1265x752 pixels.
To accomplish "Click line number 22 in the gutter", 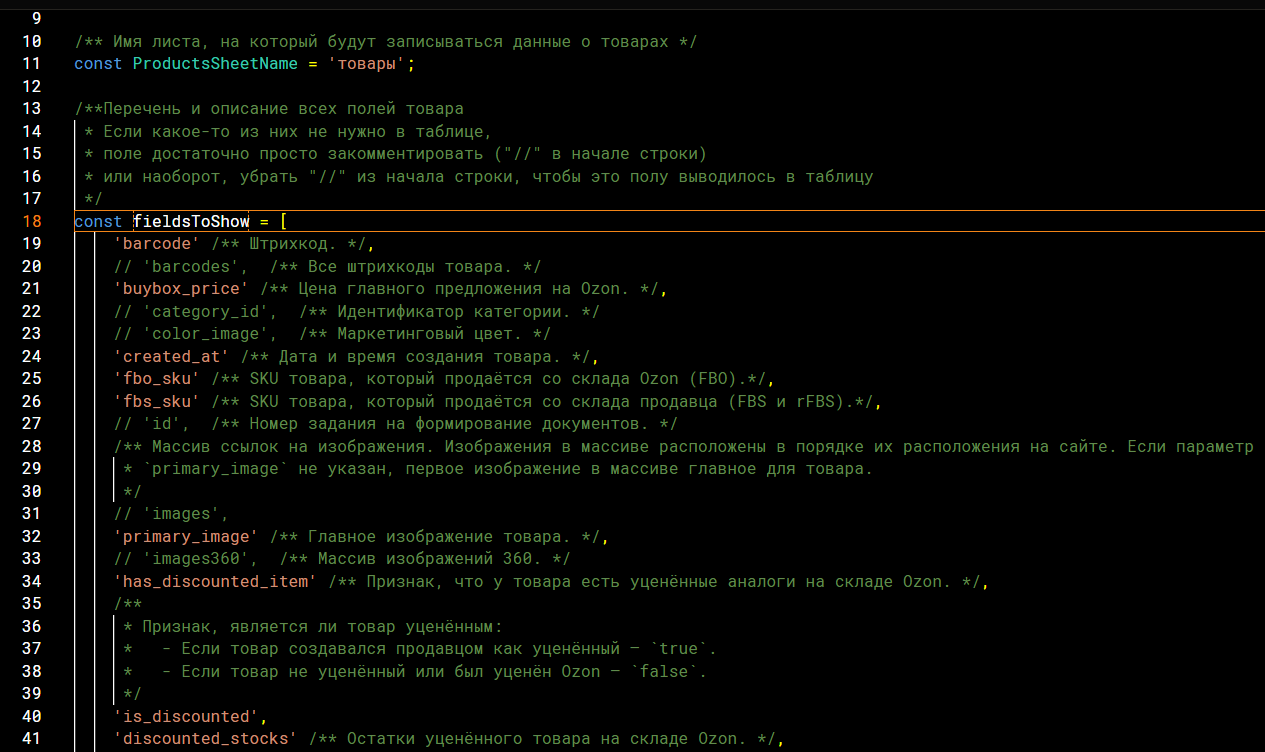I will point(32,311).
